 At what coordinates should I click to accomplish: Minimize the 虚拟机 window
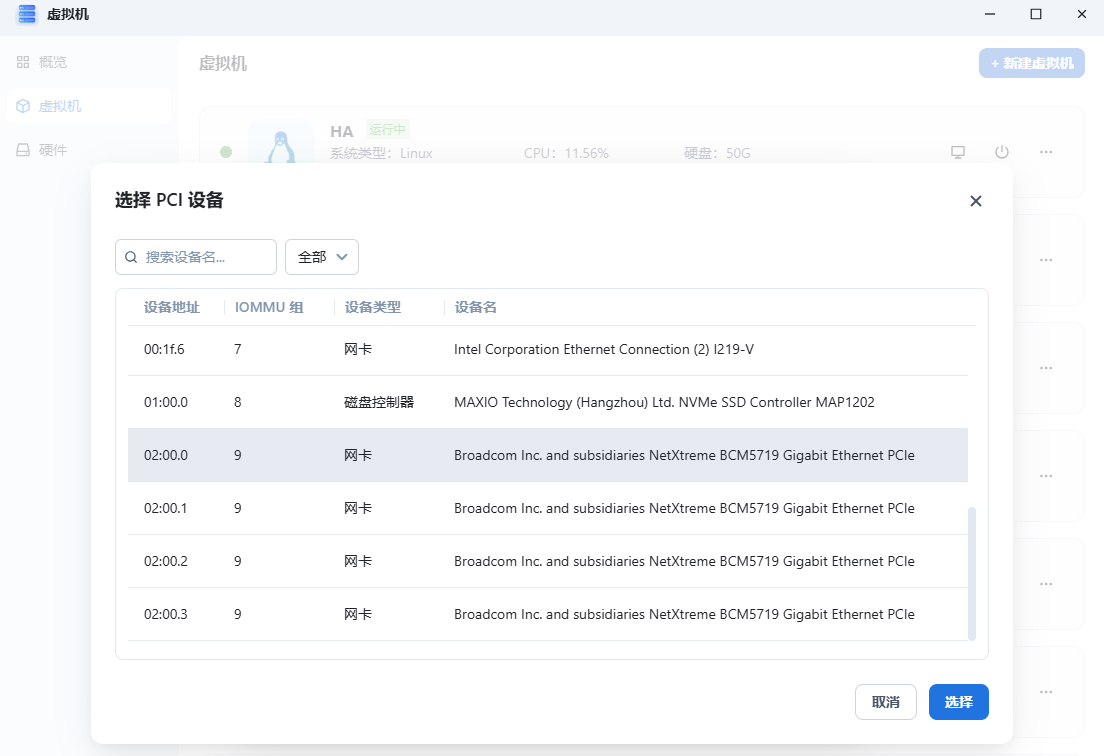point(990,14)
